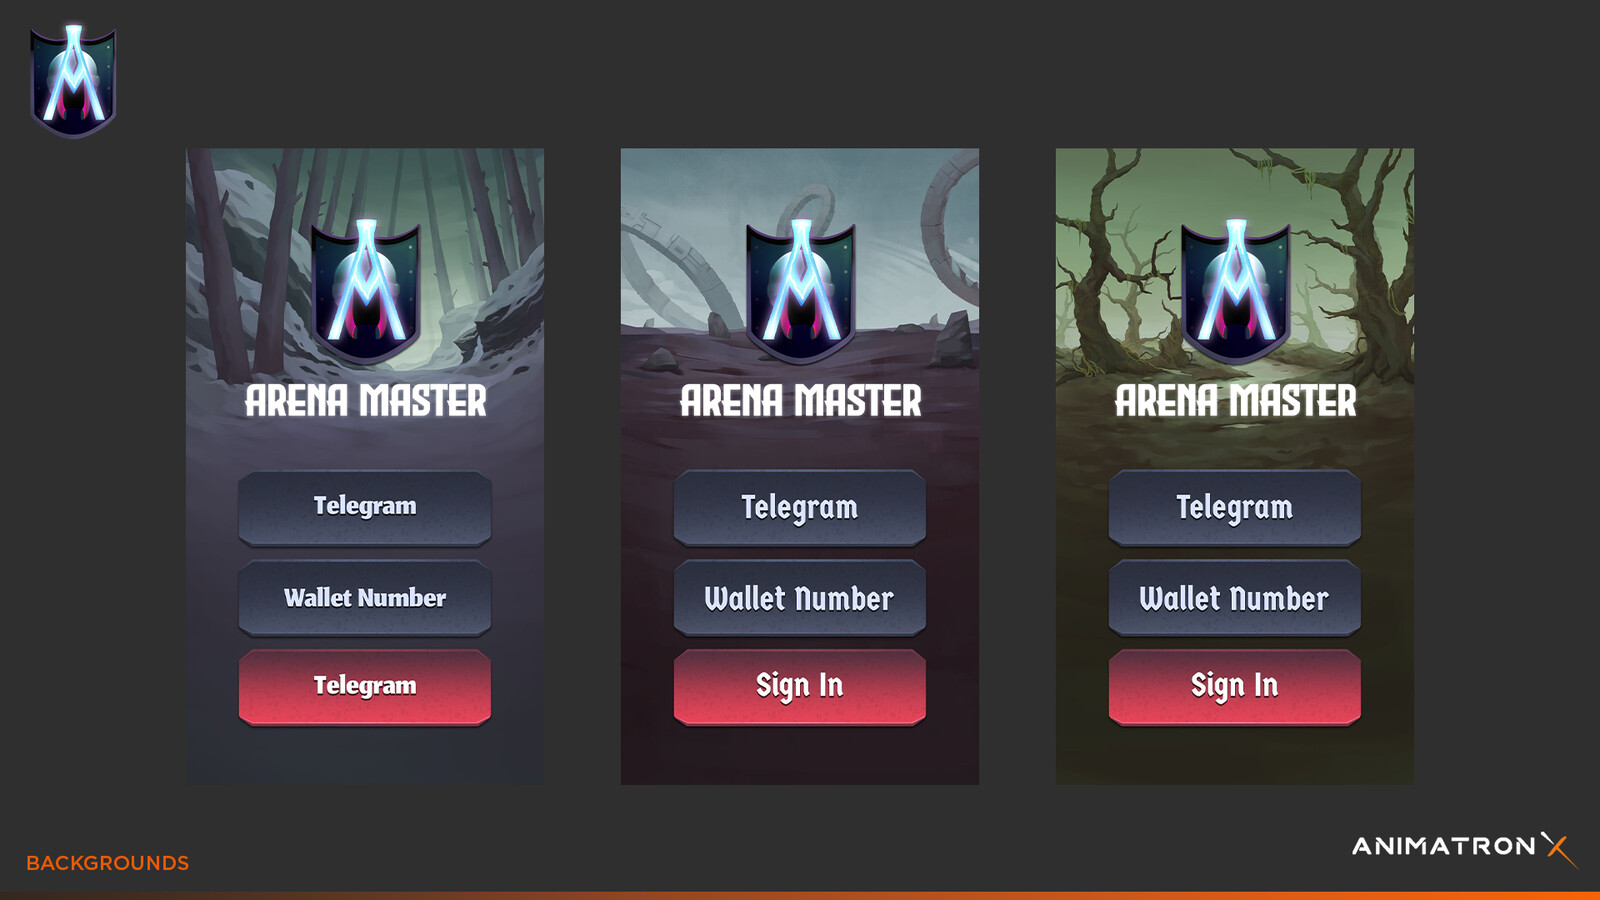
Task: Select the Wallet Number field on the swamp panel
Action: [1235, 598]
